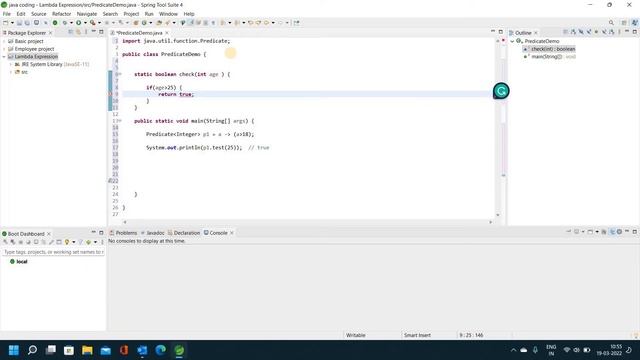The height and width of the screenshot is (360, 640).
Task: Open Package Explorer view menu icon
Action: [86, 32]
